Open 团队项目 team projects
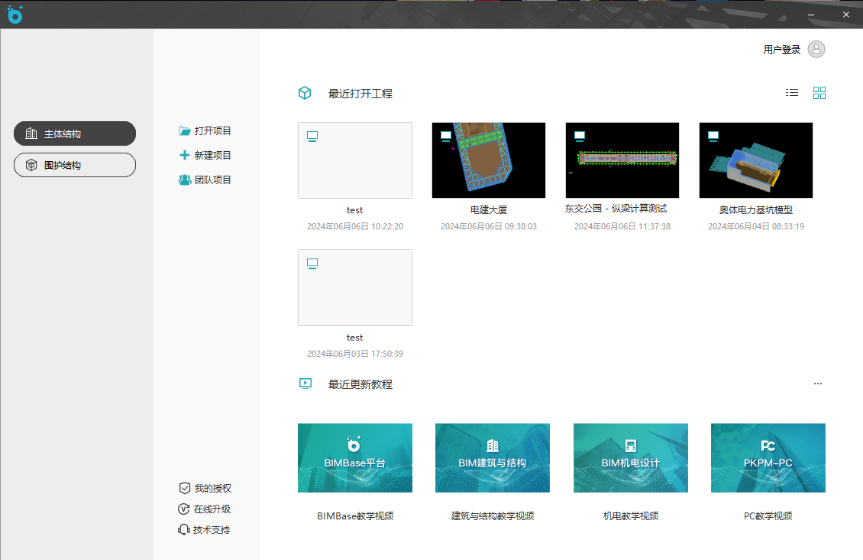863x560 pixels. [x=205, y=180]
